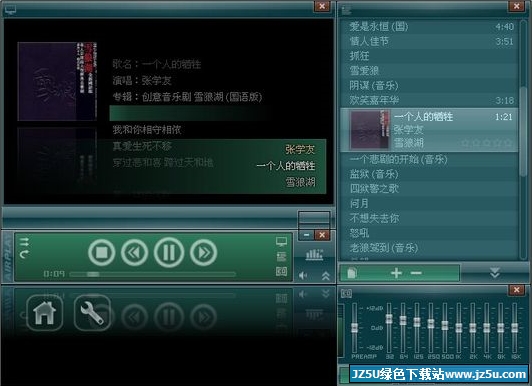The image size is (532, 386).
Task: Click the playlist vertical scrollbar
Action: tap(523, 131)
